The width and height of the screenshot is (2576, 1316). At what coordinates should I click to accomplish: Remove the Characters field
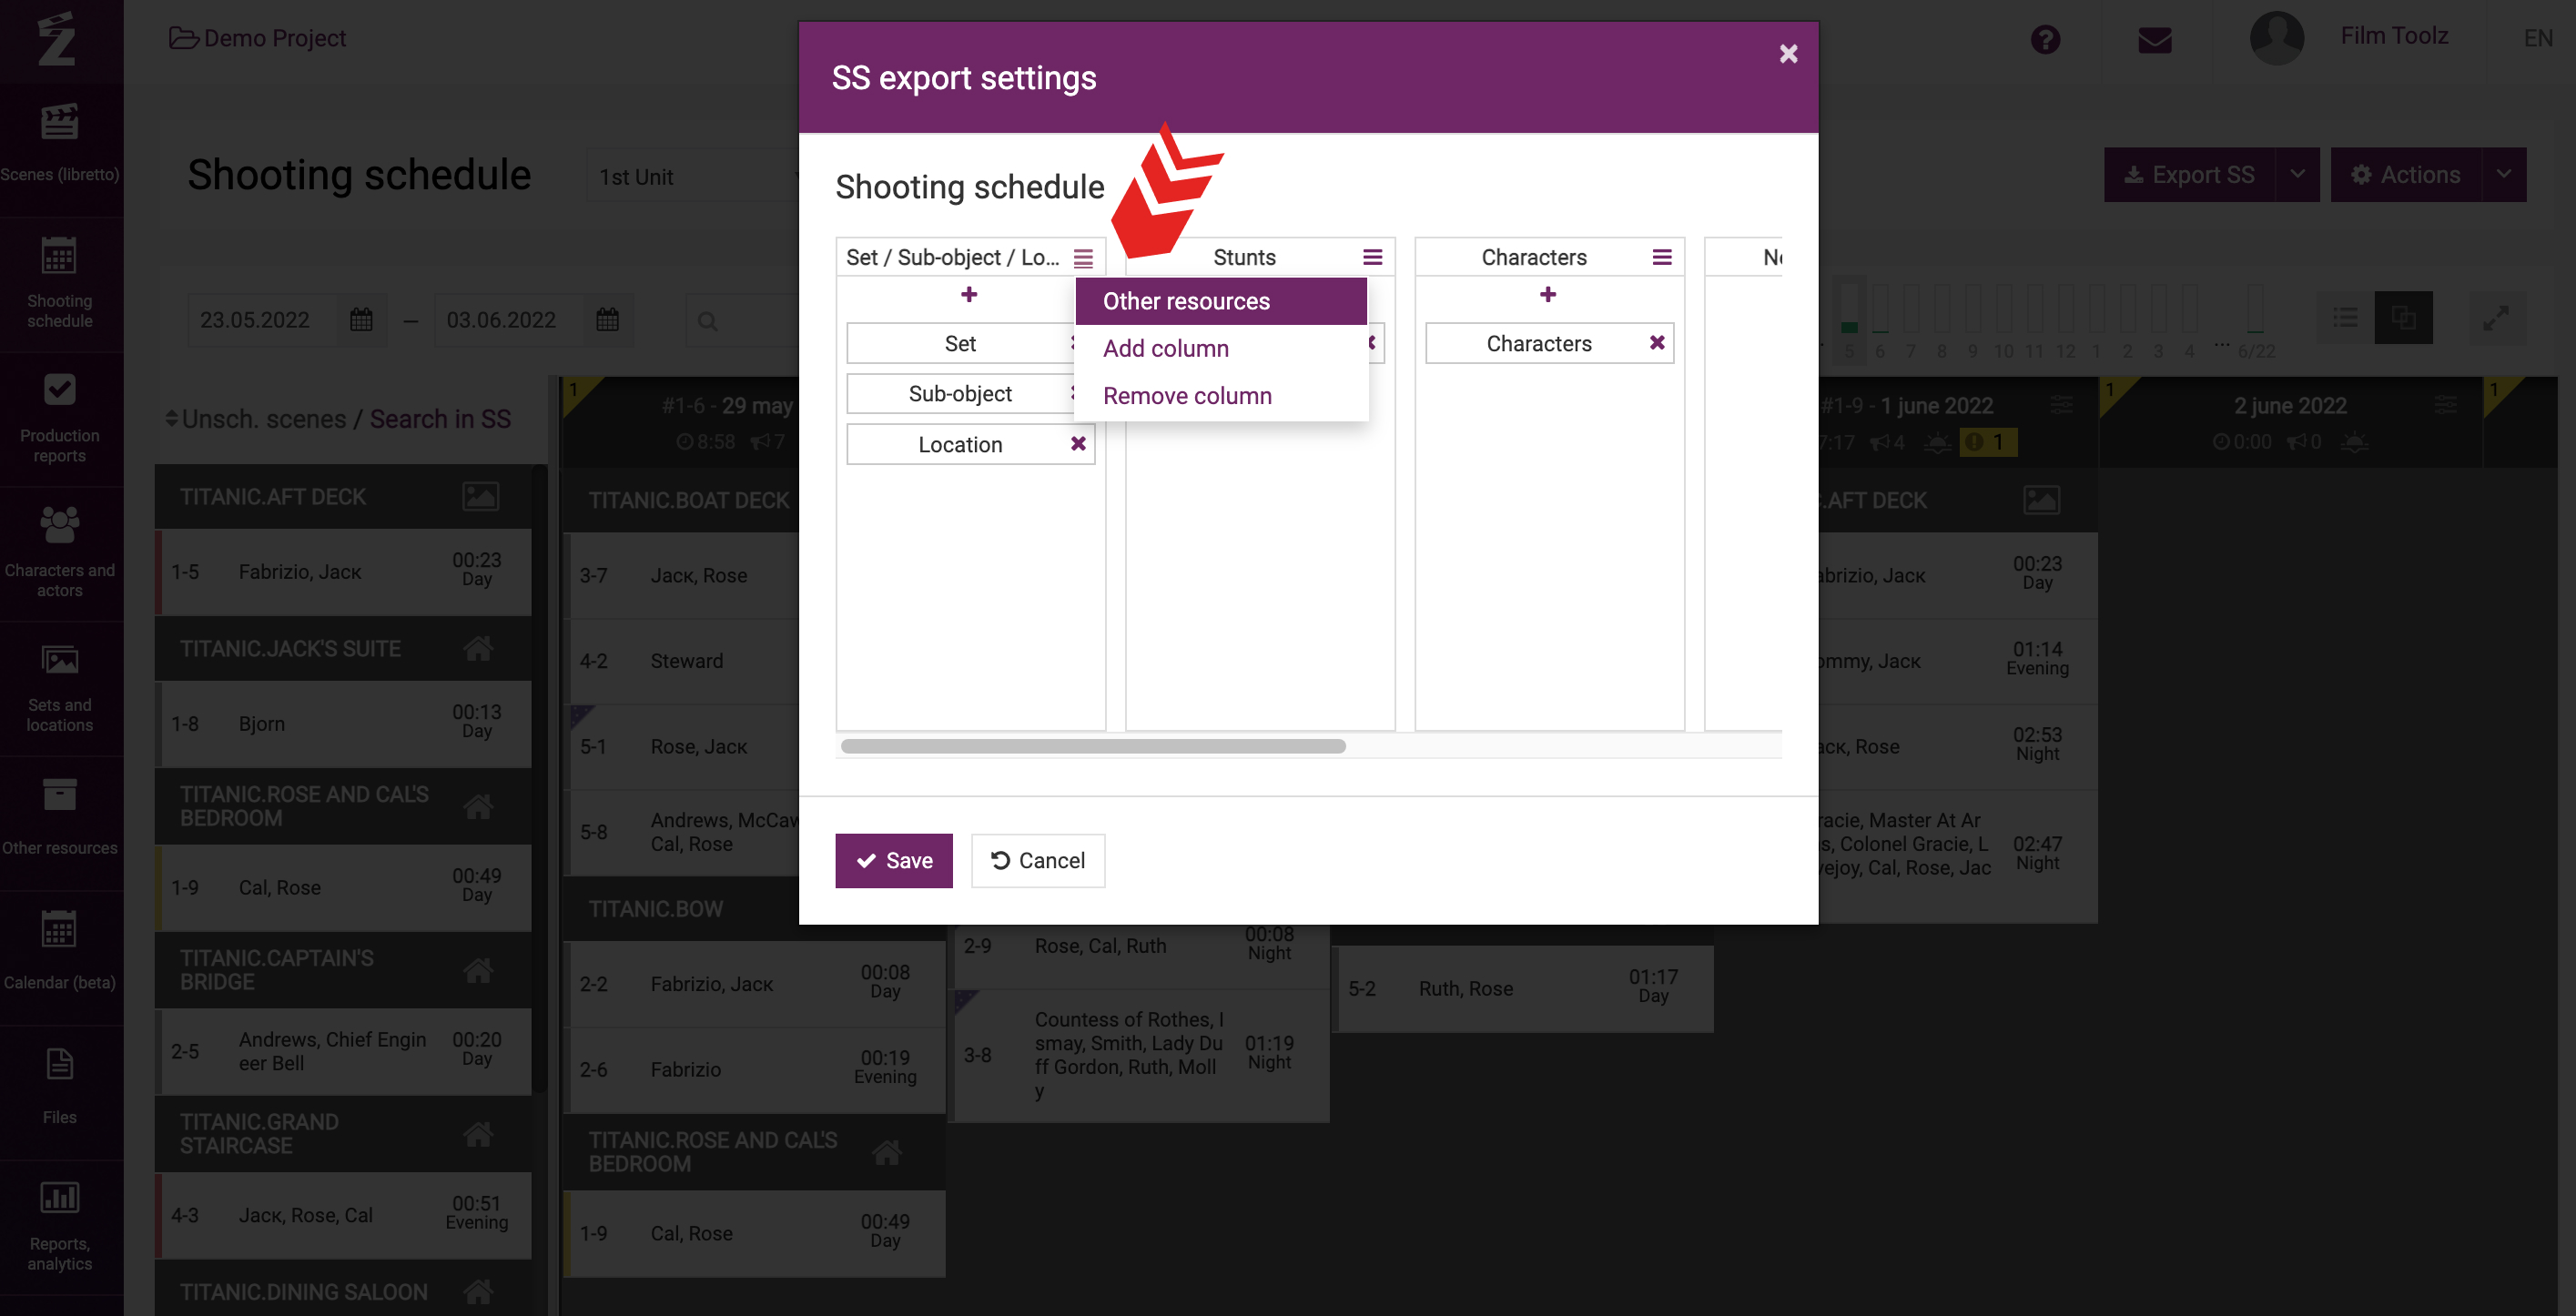(1656, 343)
